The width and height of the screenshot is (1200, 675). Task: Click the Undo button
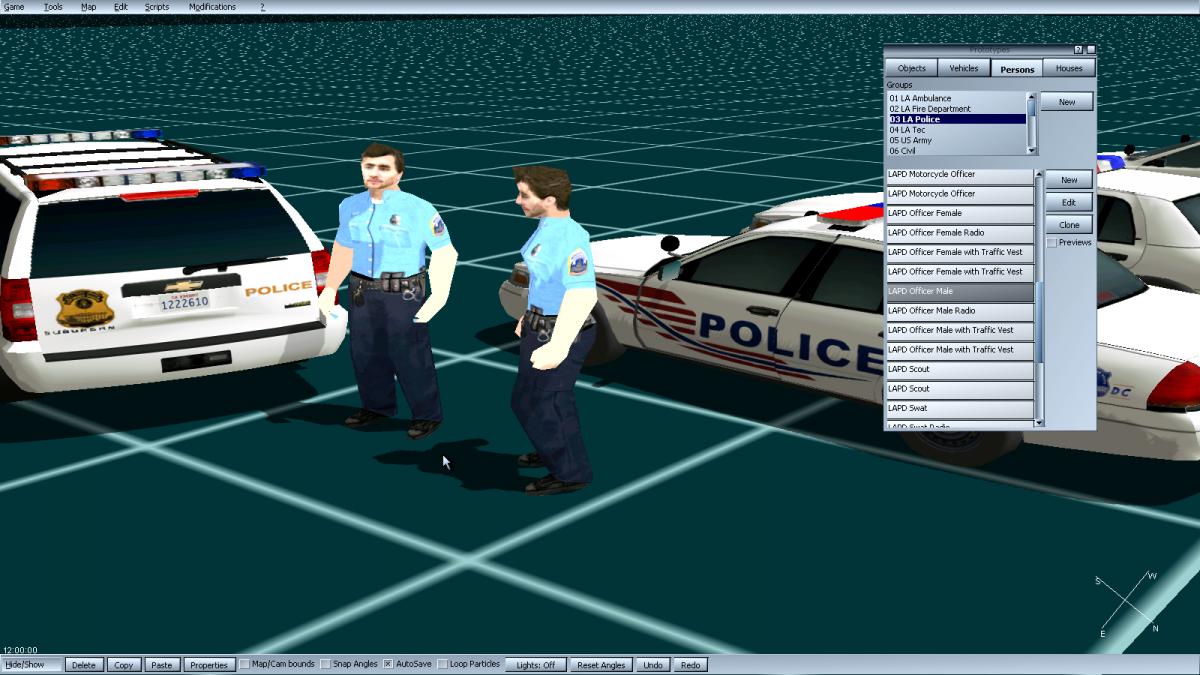coord(653,665)
